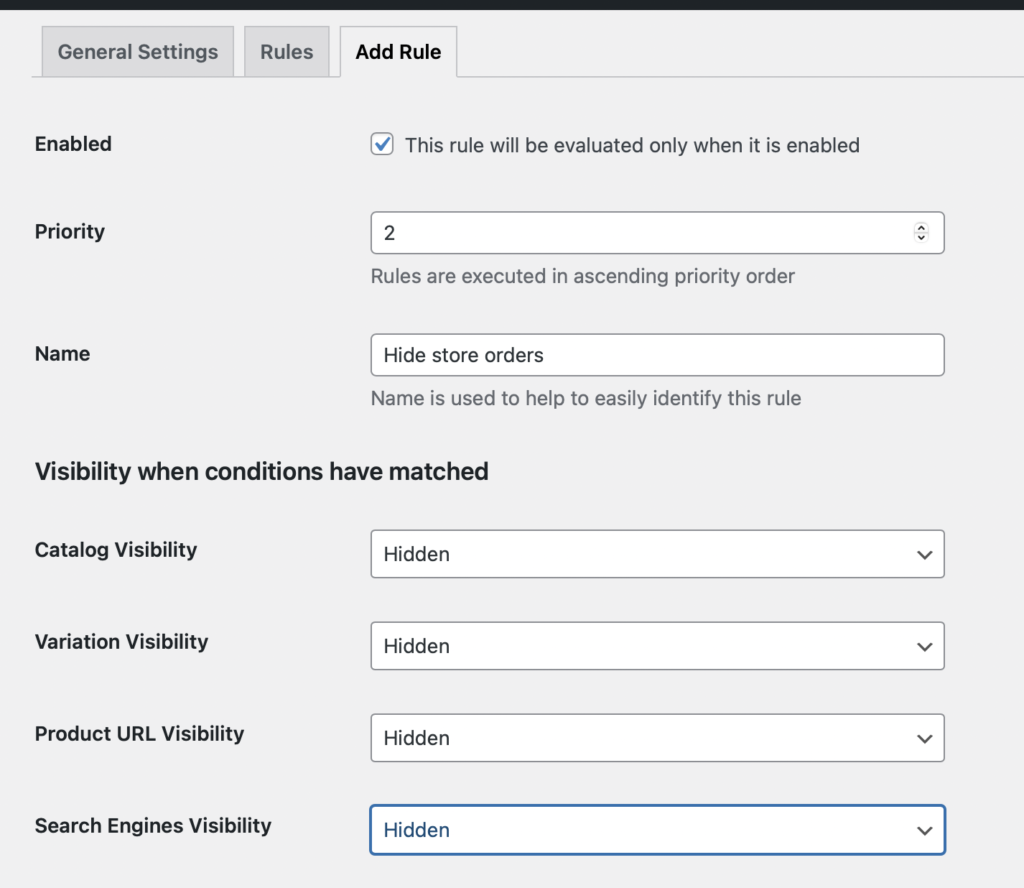Click the chevron arrow on Catalog Visibility
1024x888 pixels.
point(924,554)
